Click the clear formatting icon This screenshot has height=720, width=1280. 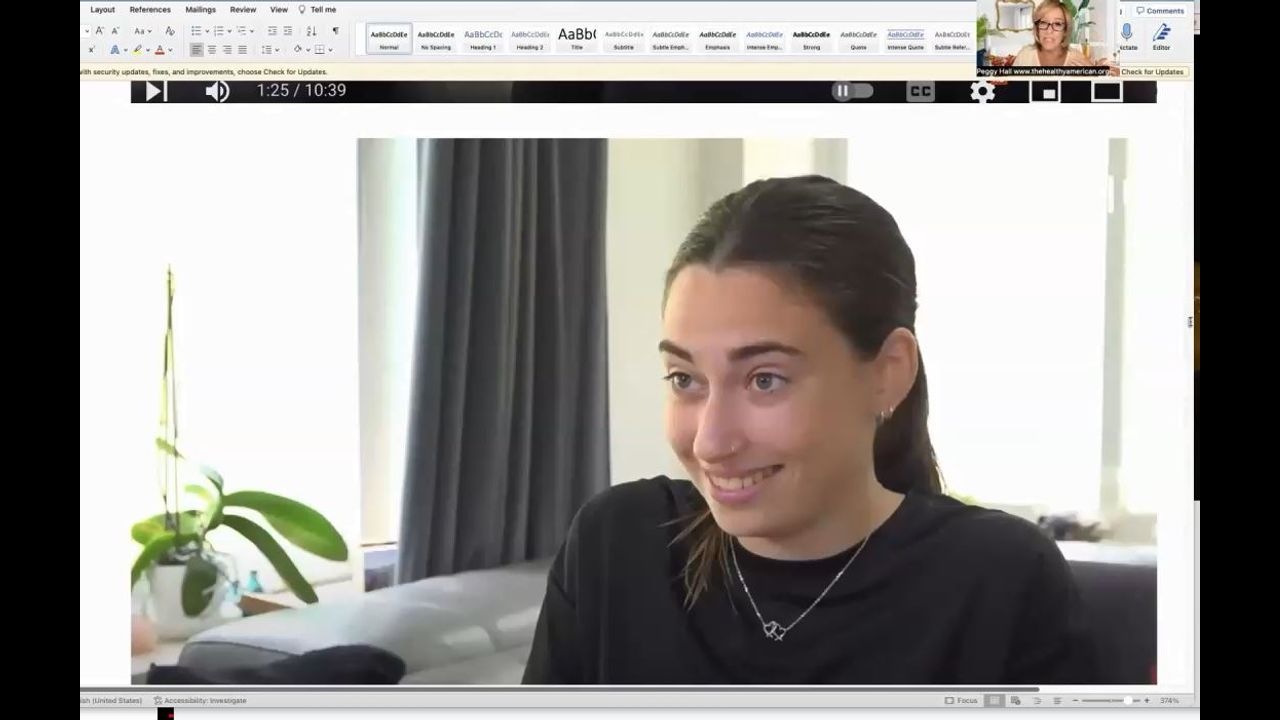coord(169,31)
